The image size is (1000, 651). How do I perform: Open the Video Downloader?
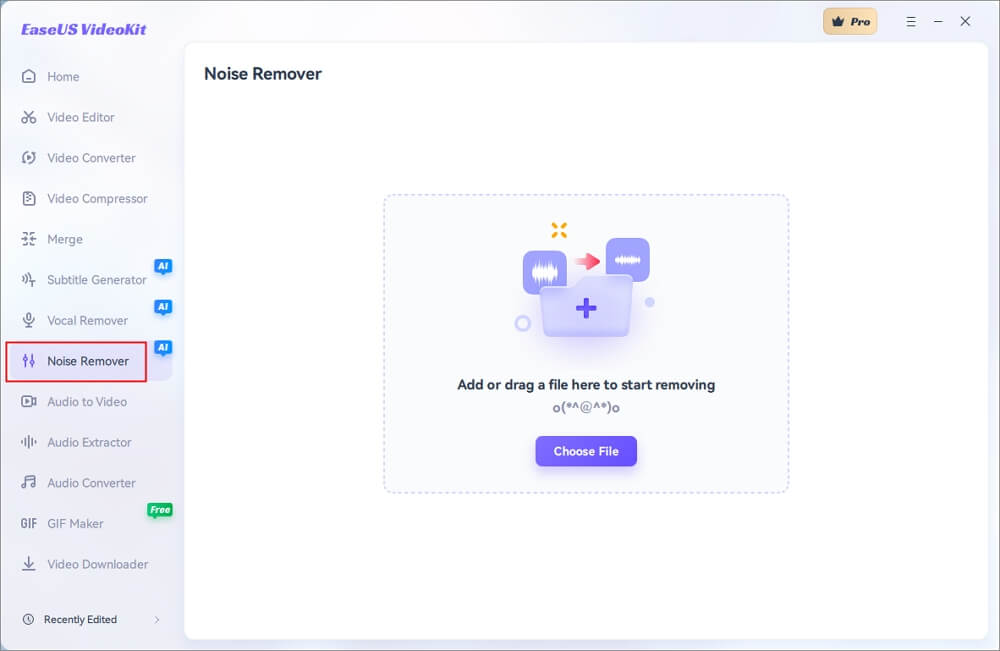(x=94, y=564)
